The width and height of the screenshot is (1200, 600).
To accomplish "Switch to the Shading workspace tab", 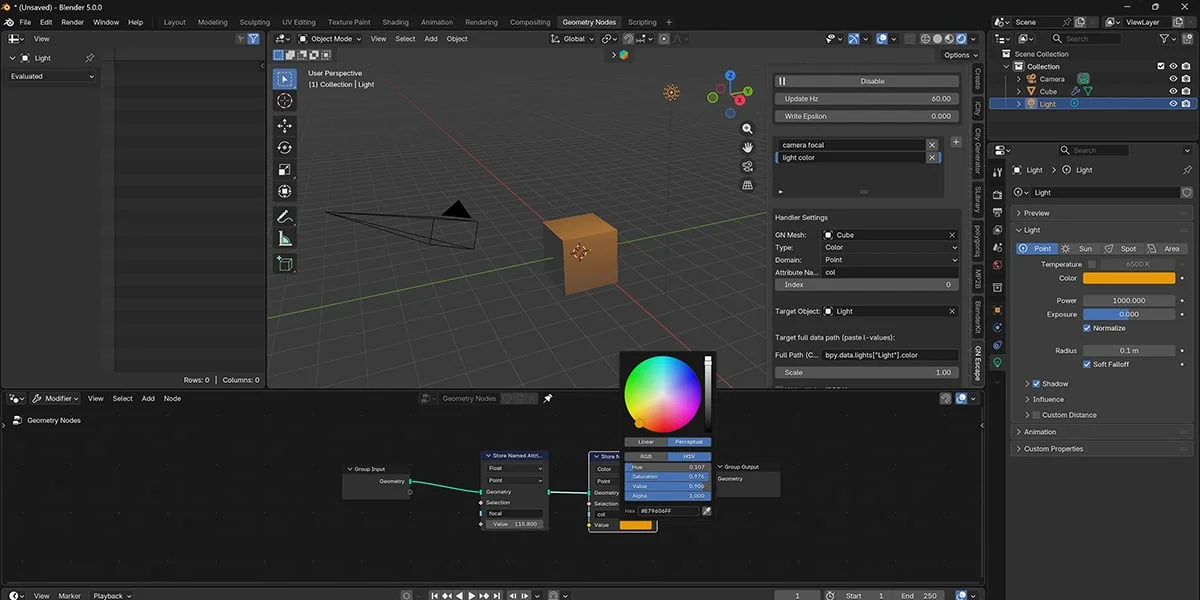I will 395,22.
